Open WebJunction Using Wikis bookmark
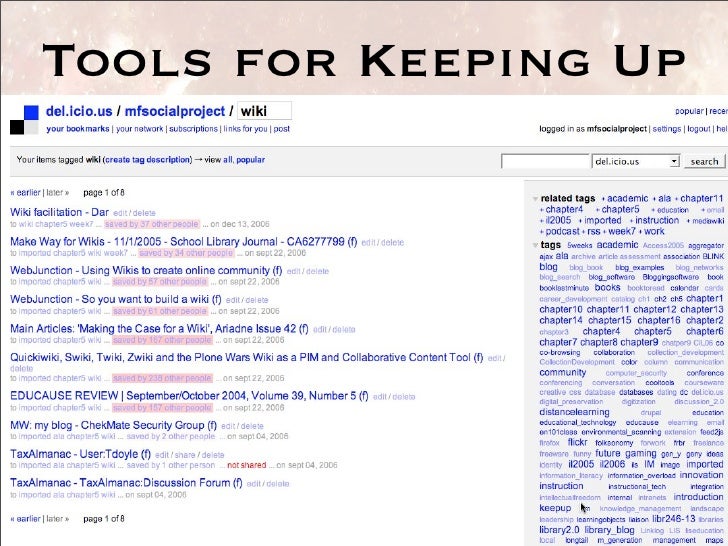728x546 pixels. (146, 270)
